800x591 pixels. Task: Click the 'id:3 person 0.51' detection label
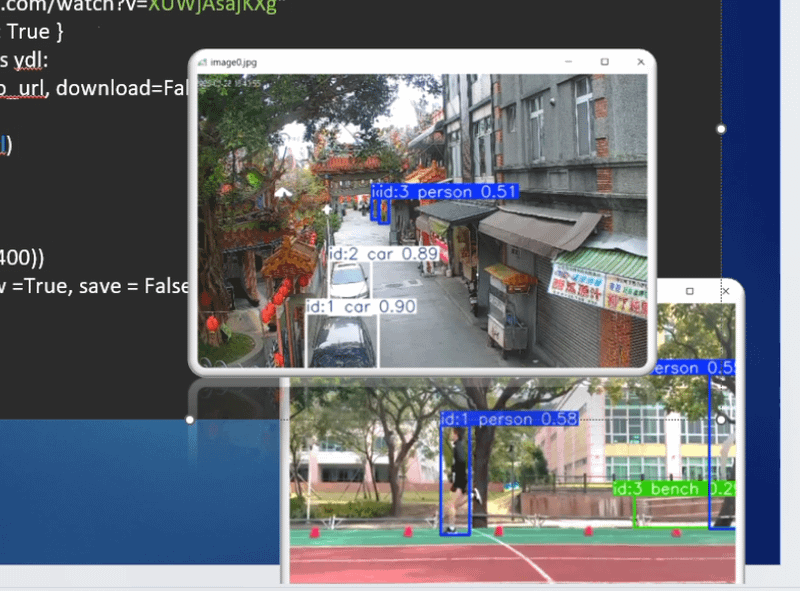coord(445,192)
